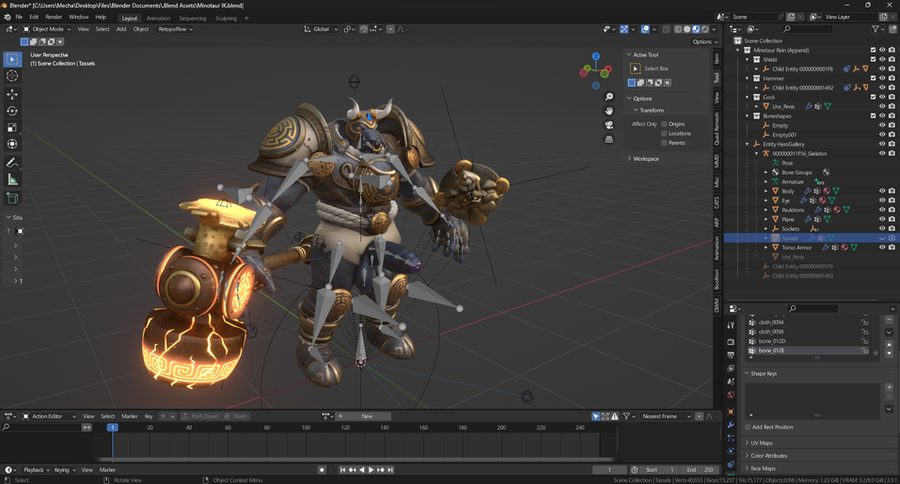The image size is (900, 484).
Task: Open the viewport Add menu
Action: click(x=121, y=29)
